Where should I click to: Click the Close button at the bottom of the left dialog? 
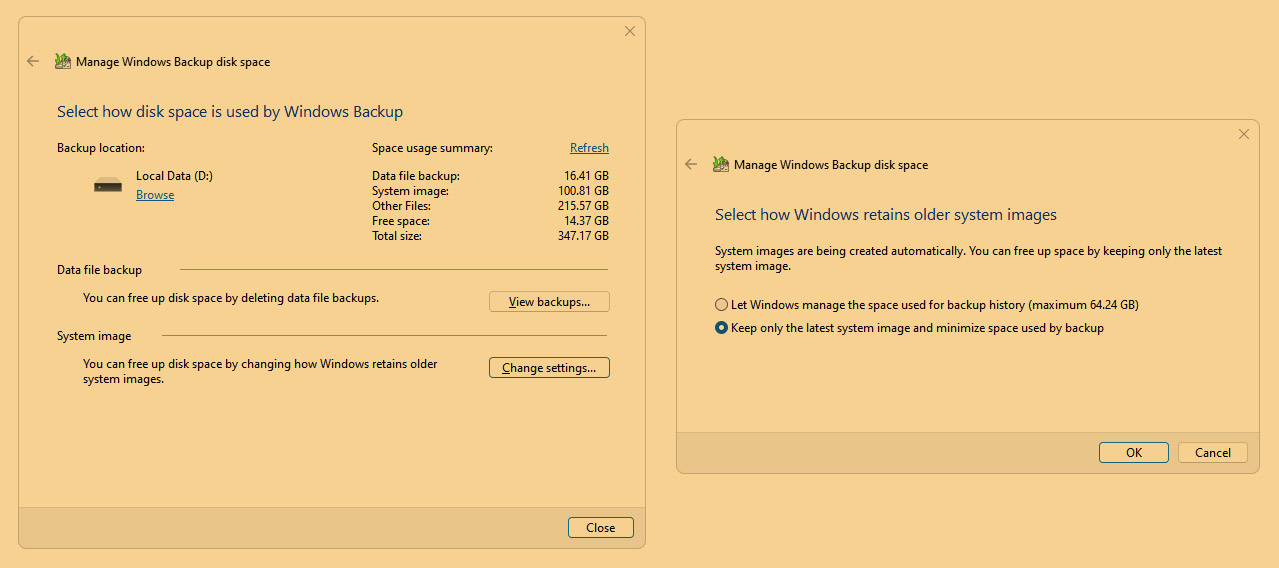point(601,528)
